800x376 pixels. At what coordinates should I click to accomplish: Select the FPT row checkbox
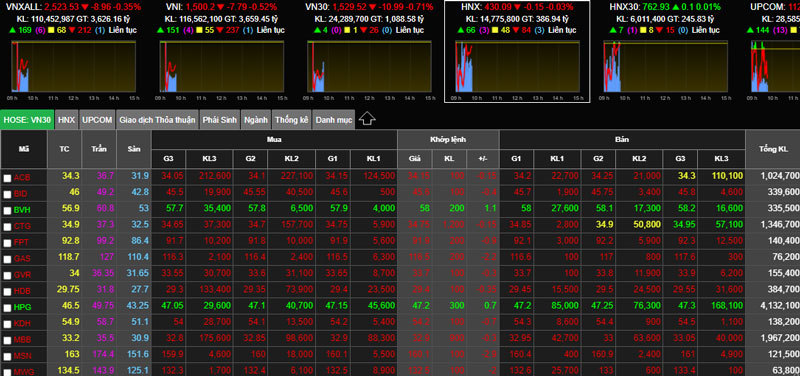tap(7, 243)
